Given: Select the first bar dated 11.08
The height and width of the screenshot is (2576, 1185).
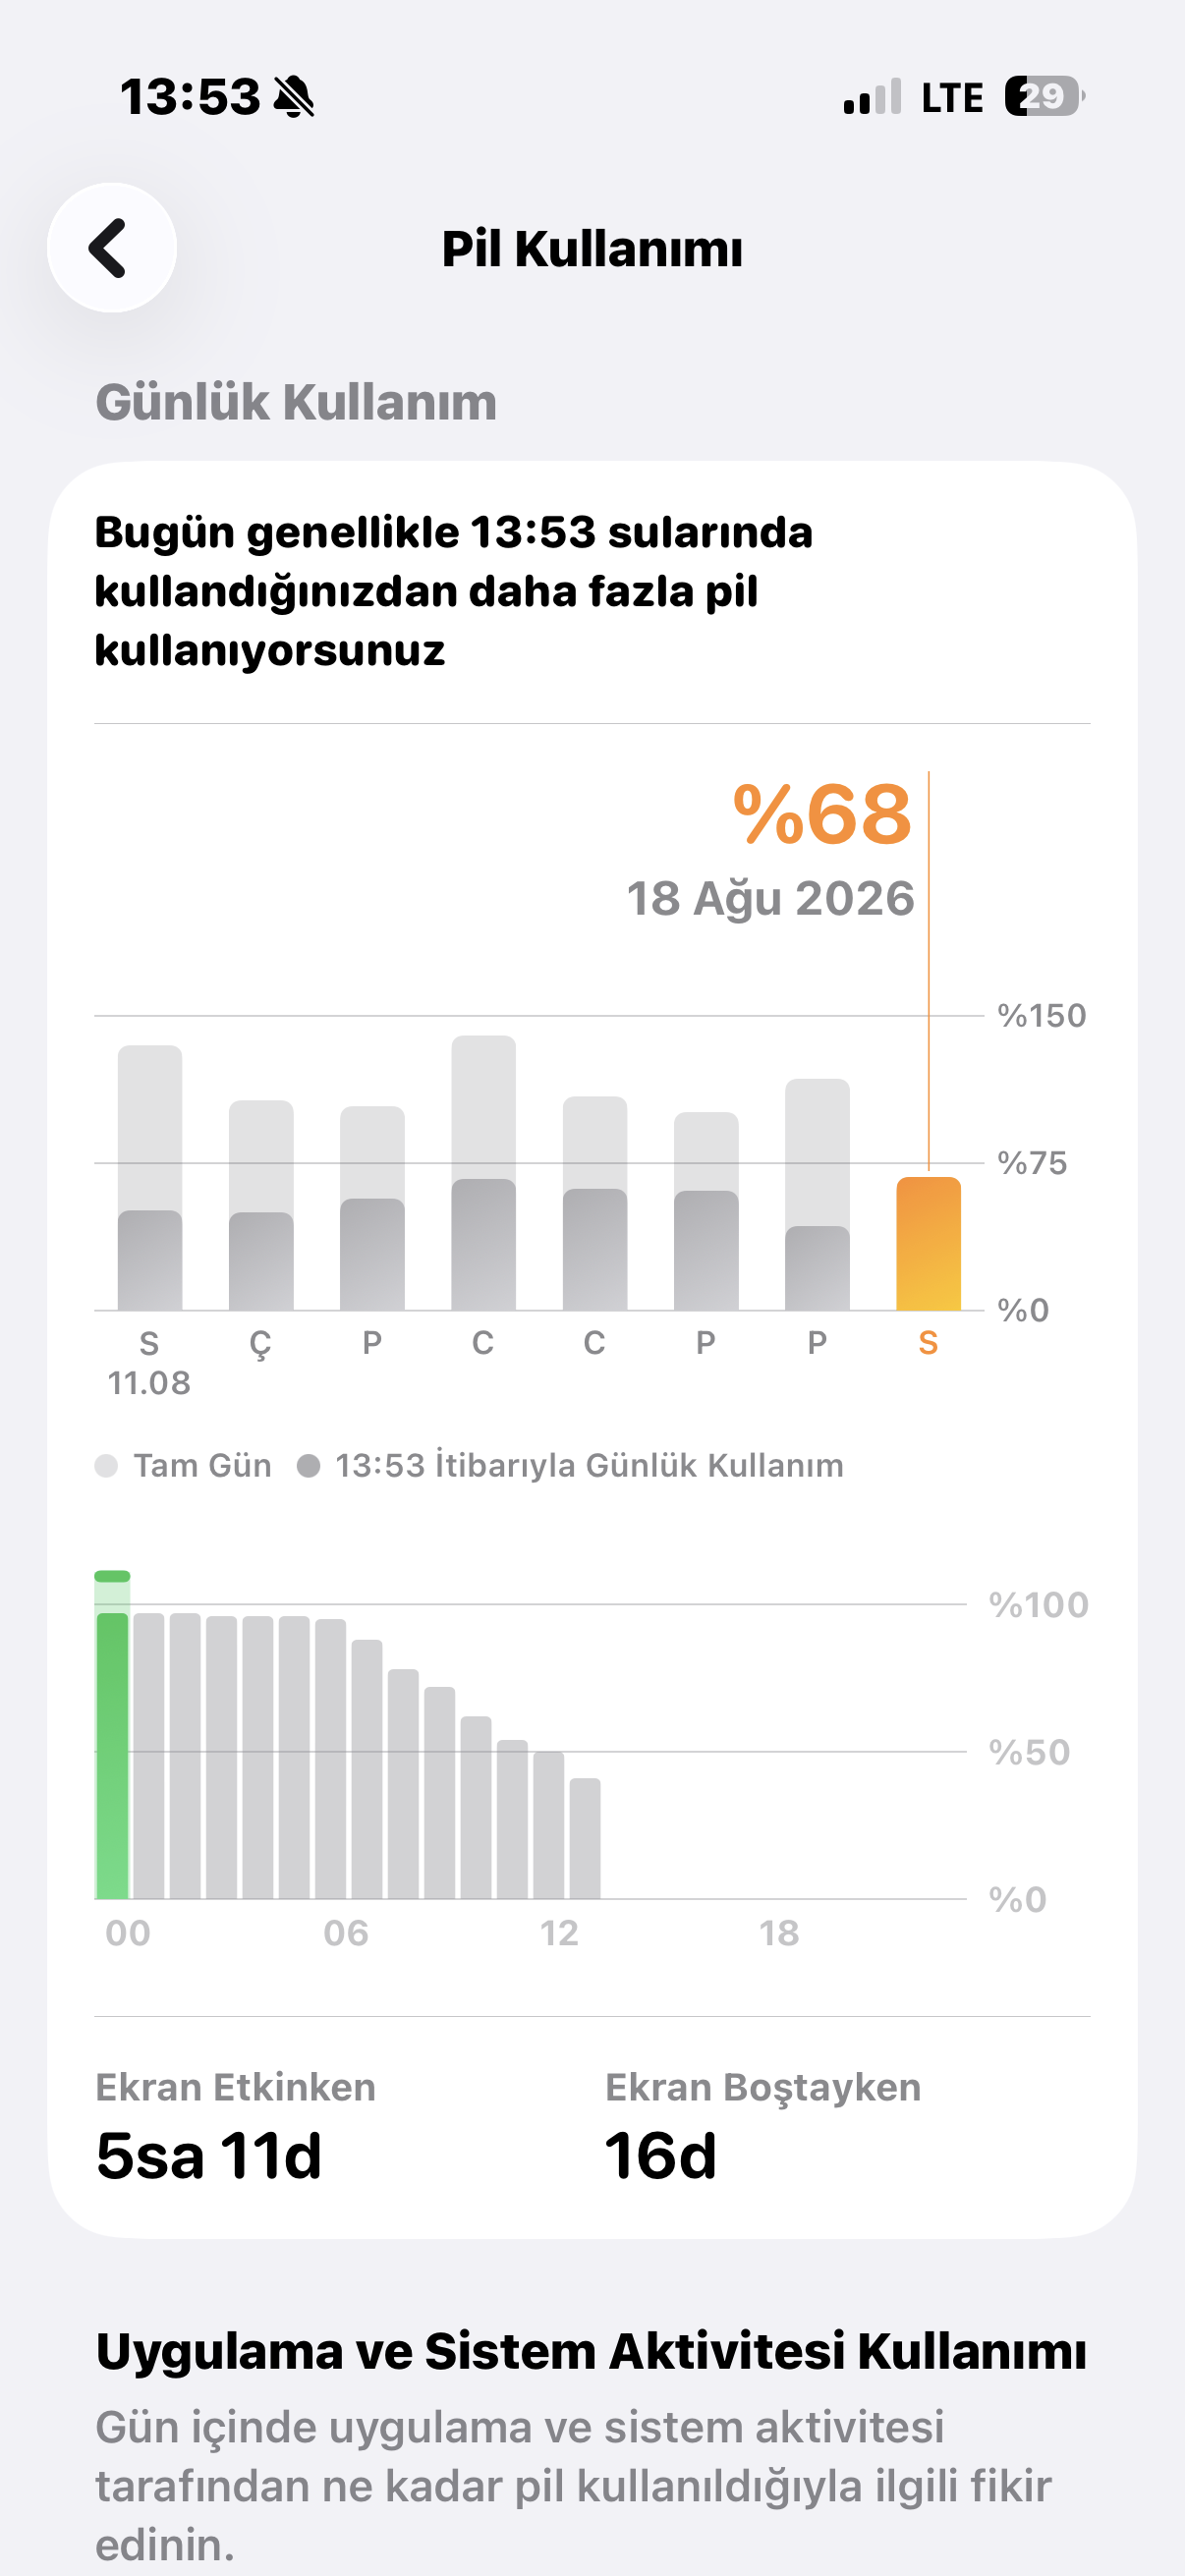Looking at the screenshot, I should [x=150, y=1177].
